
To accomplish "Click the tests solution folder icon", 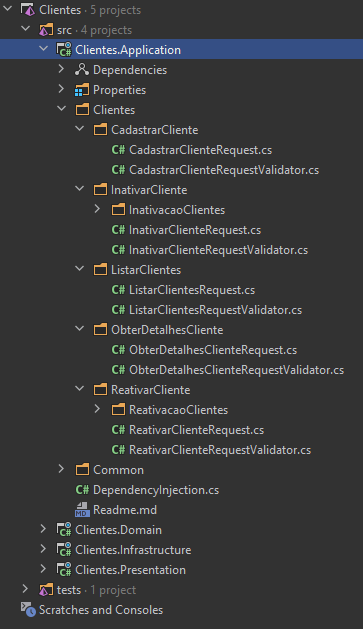I will [46, 590].
